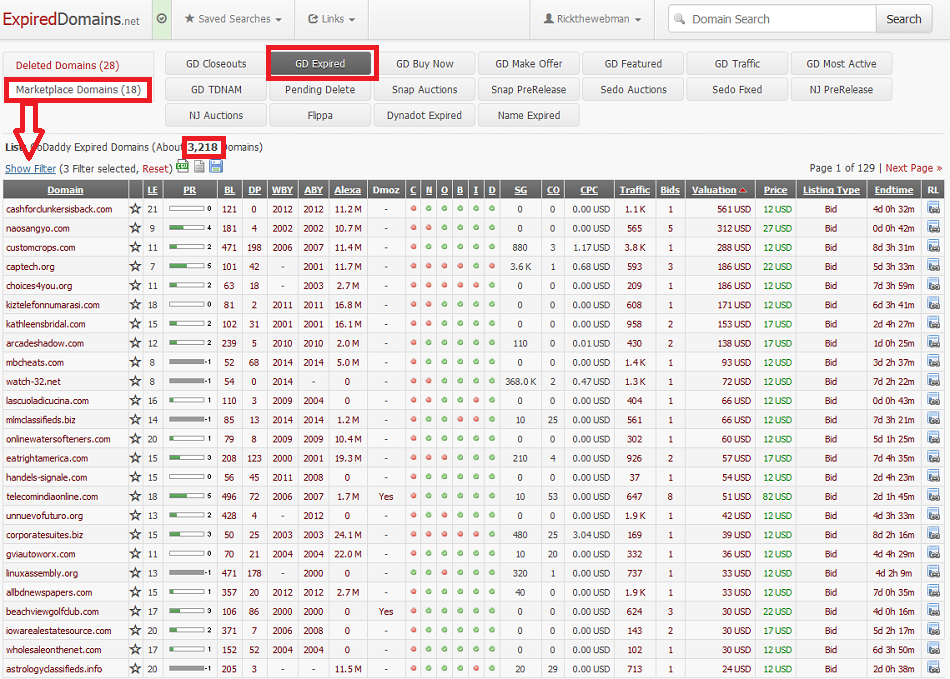
Task: Open the RL icon for naosangyo.com
Action: pyautogui.click(x=933, y=228)
